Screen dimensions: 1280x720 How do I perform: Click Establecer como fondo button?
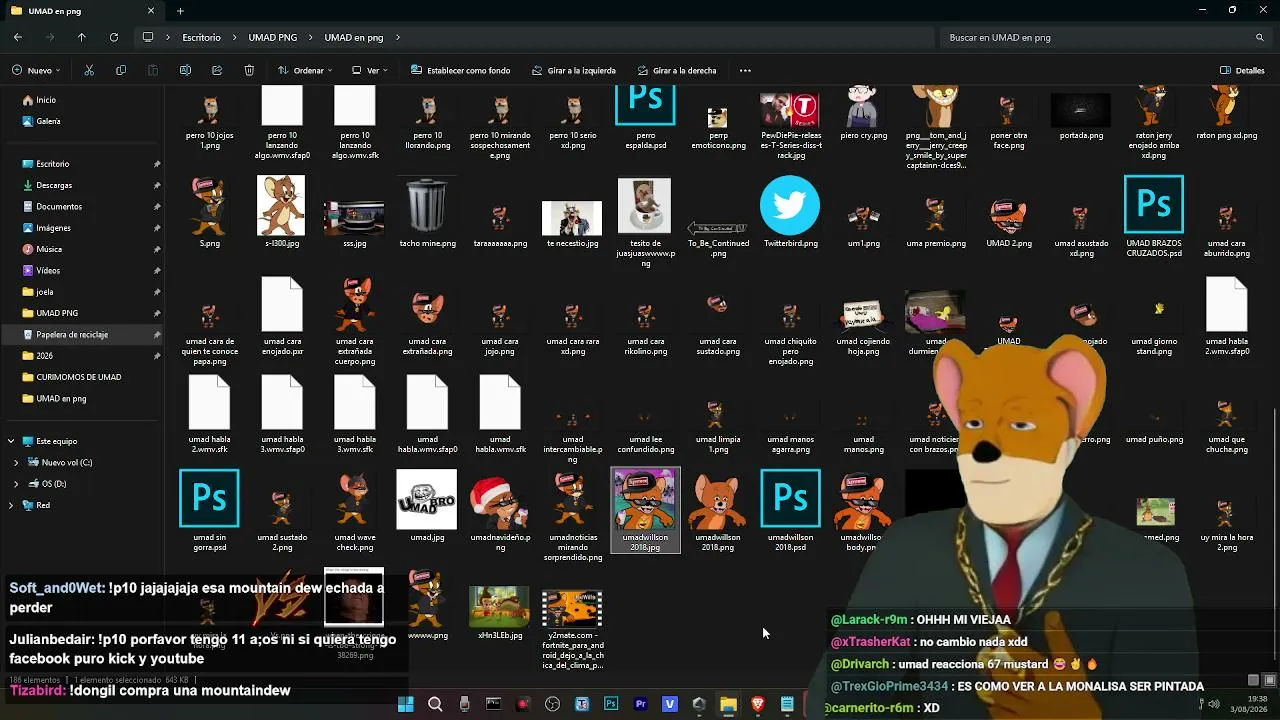[x=461, y=71]
